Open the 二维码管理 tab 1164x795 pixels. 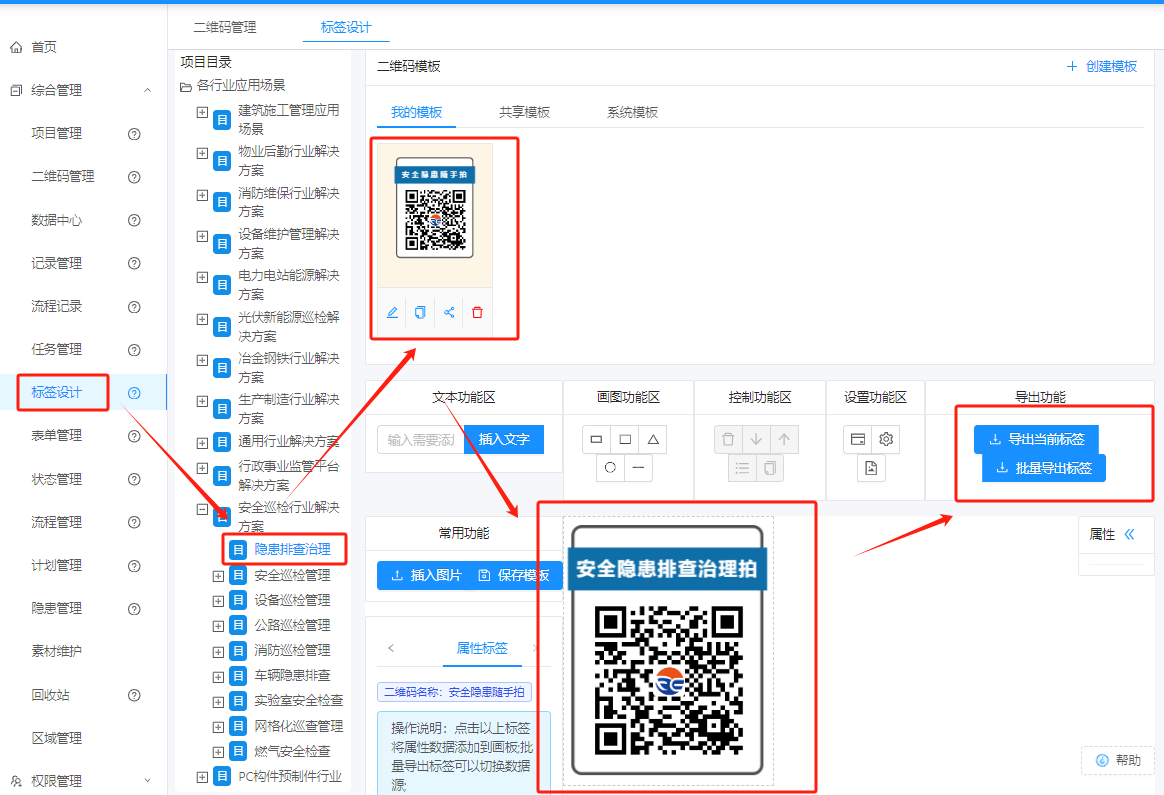point(223,28)
